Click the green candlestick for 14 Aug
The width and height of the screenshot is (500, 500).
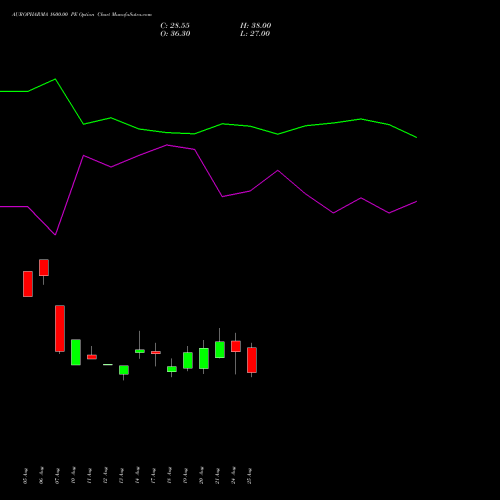(x=140, y=351)
